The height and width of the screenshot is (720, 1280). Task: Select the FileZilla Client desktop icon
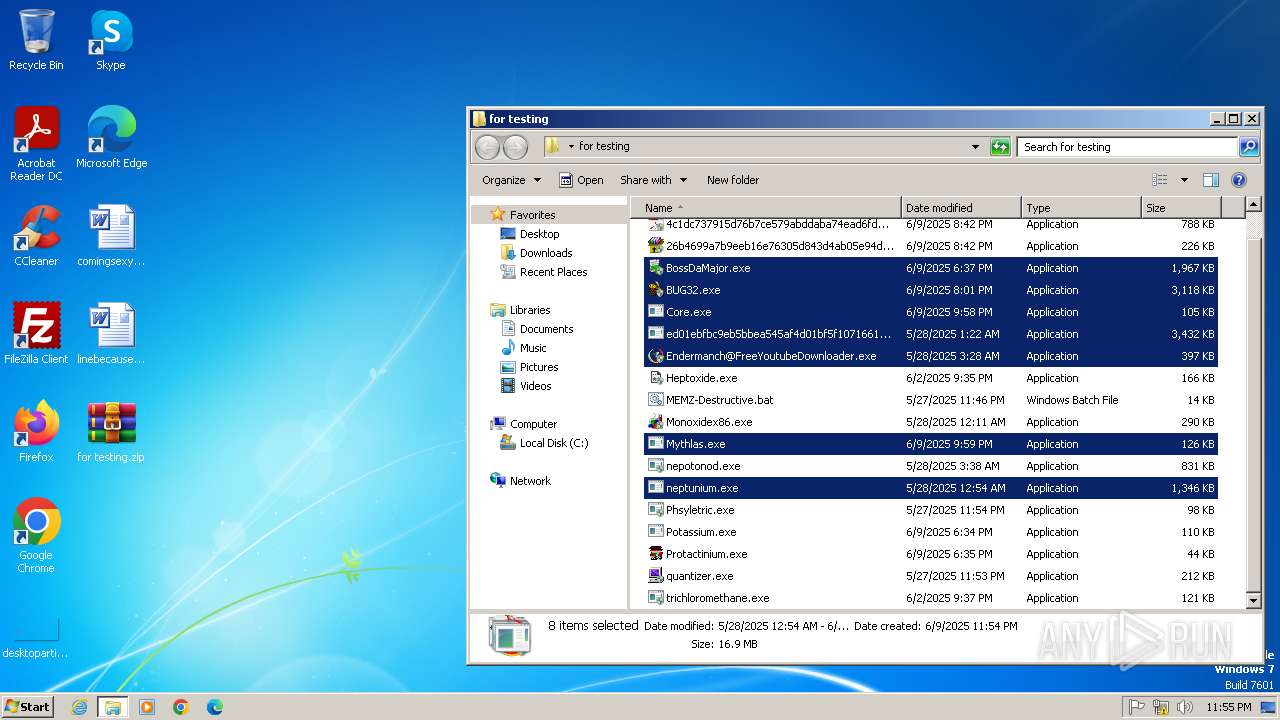(36, 333)
